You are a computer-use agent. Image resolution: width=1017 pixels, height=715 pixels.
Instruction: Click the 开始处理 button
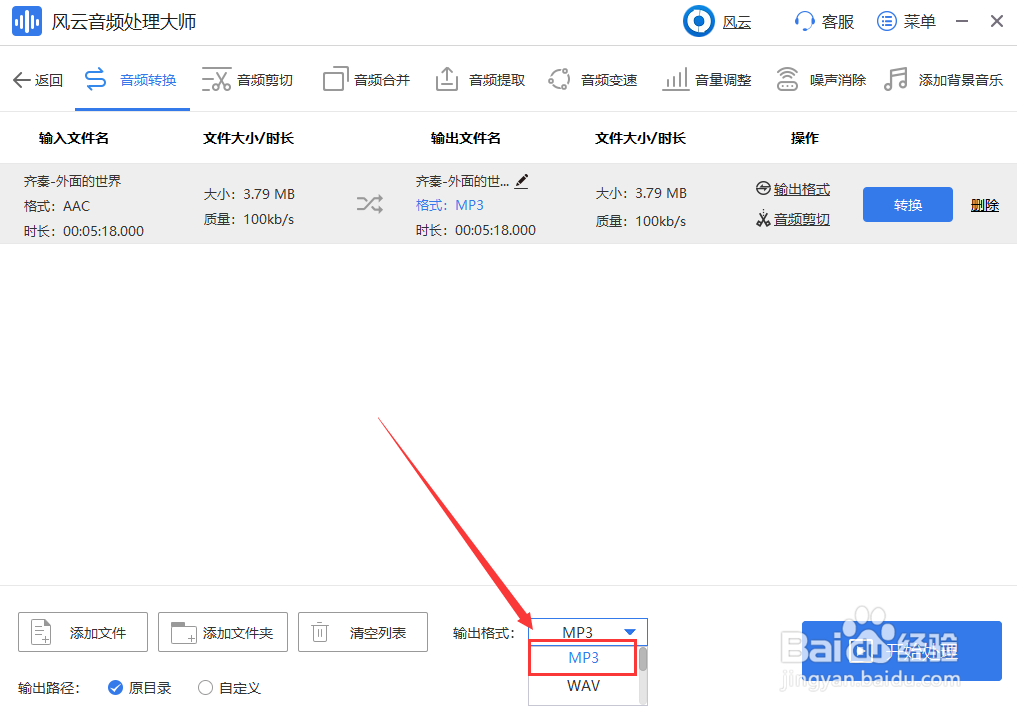pos(902,651)
